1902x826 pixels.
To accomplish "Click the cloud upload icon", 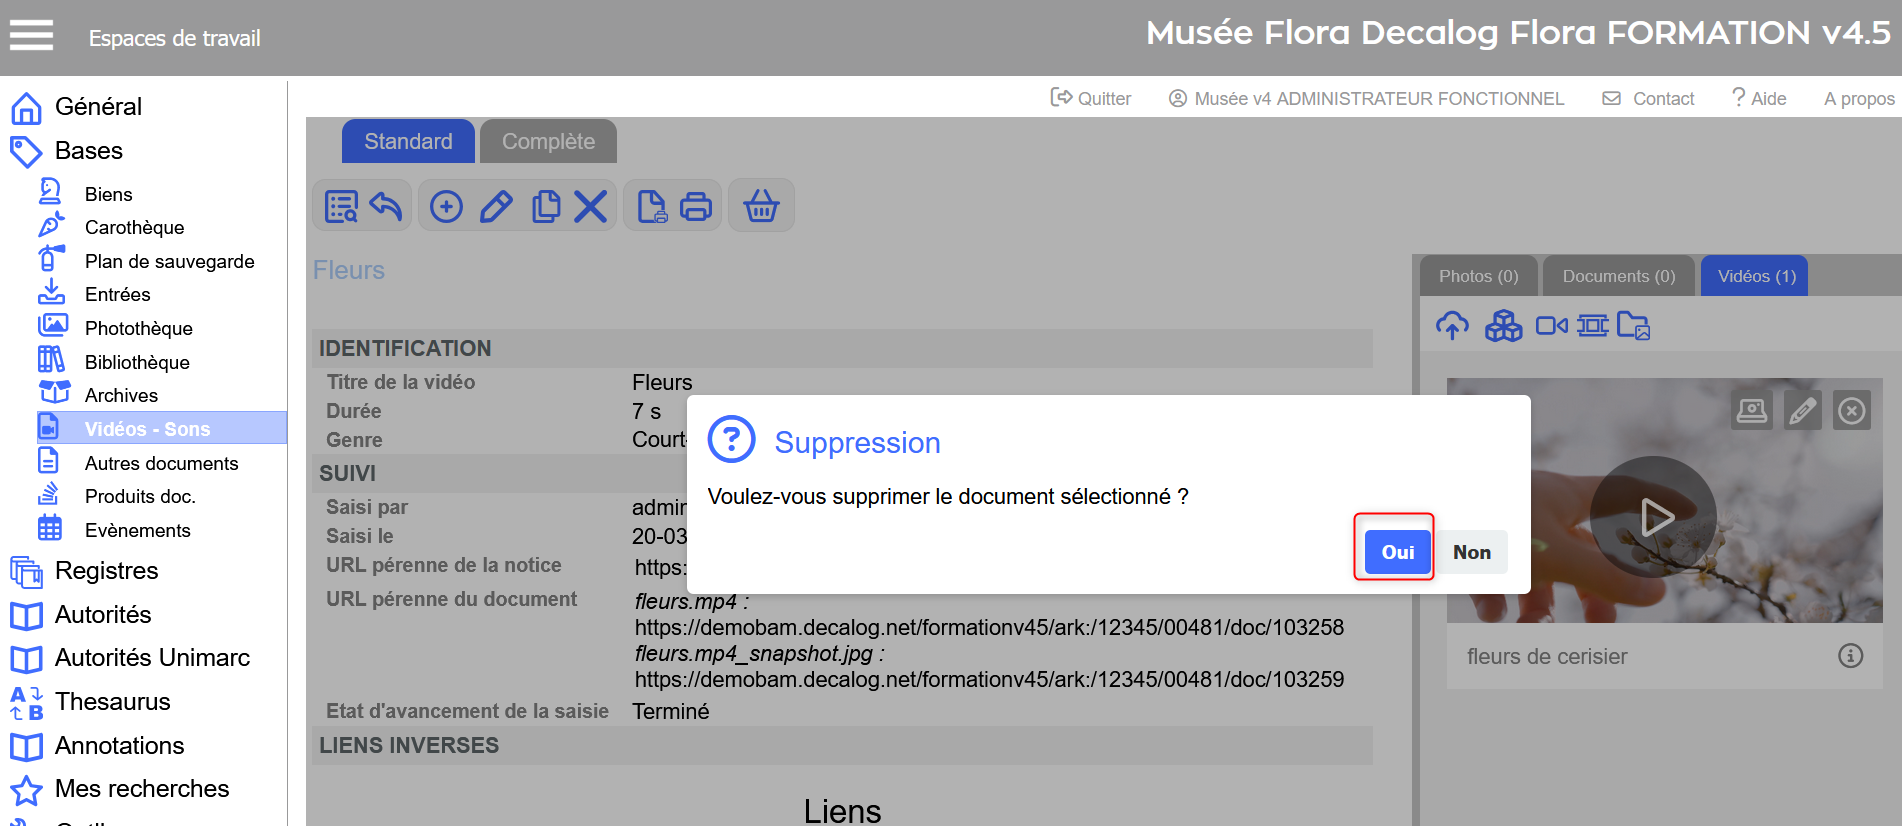I will pos(1452,326).
